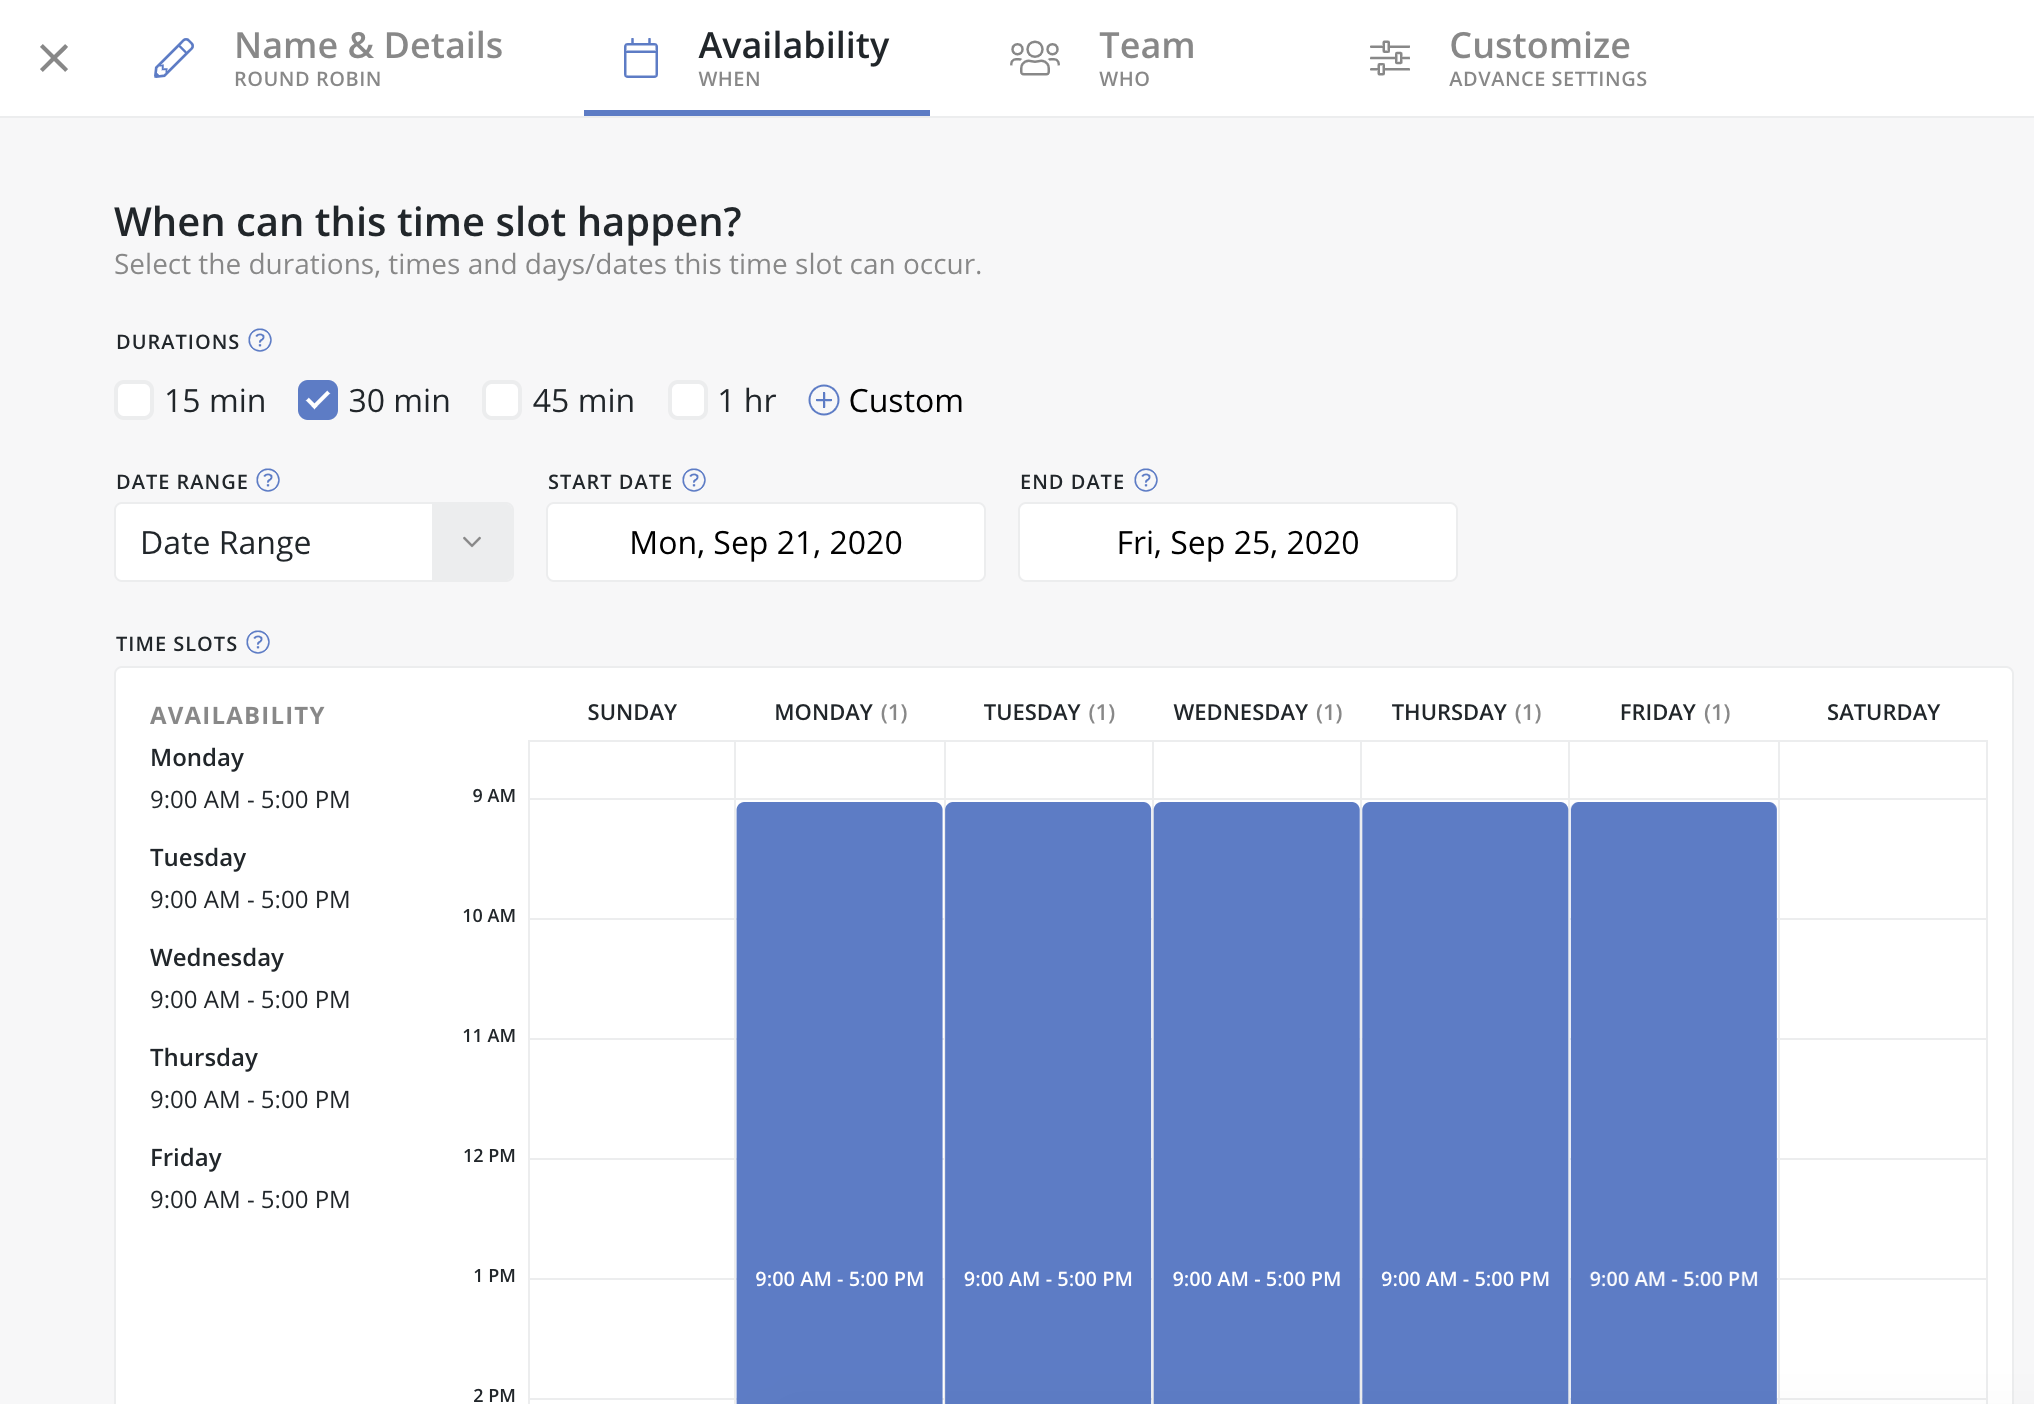The image size is (2034, 1404).
Task: Enable the 15 min duration checkbox
Action: coord(134,399)
